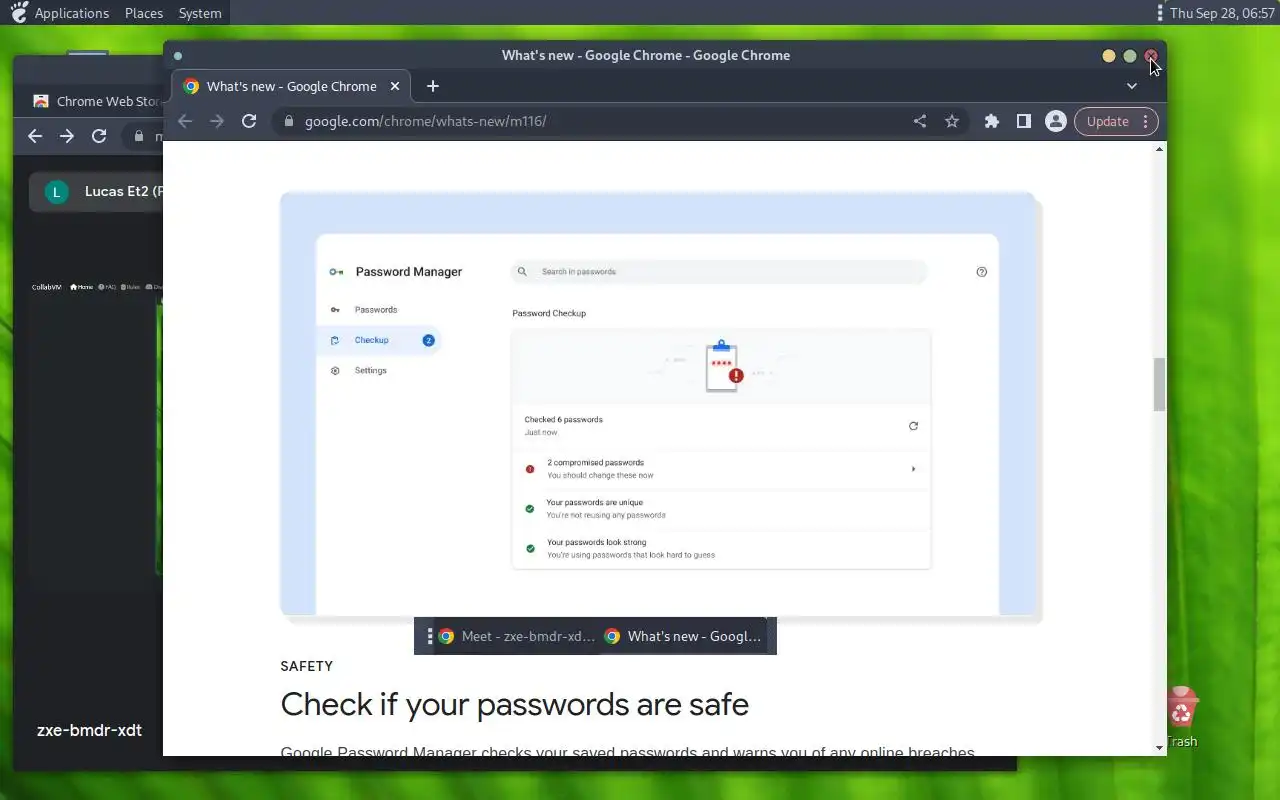
Task: Click the Check if your passwords are safe heading
Action: click(514, 704)
